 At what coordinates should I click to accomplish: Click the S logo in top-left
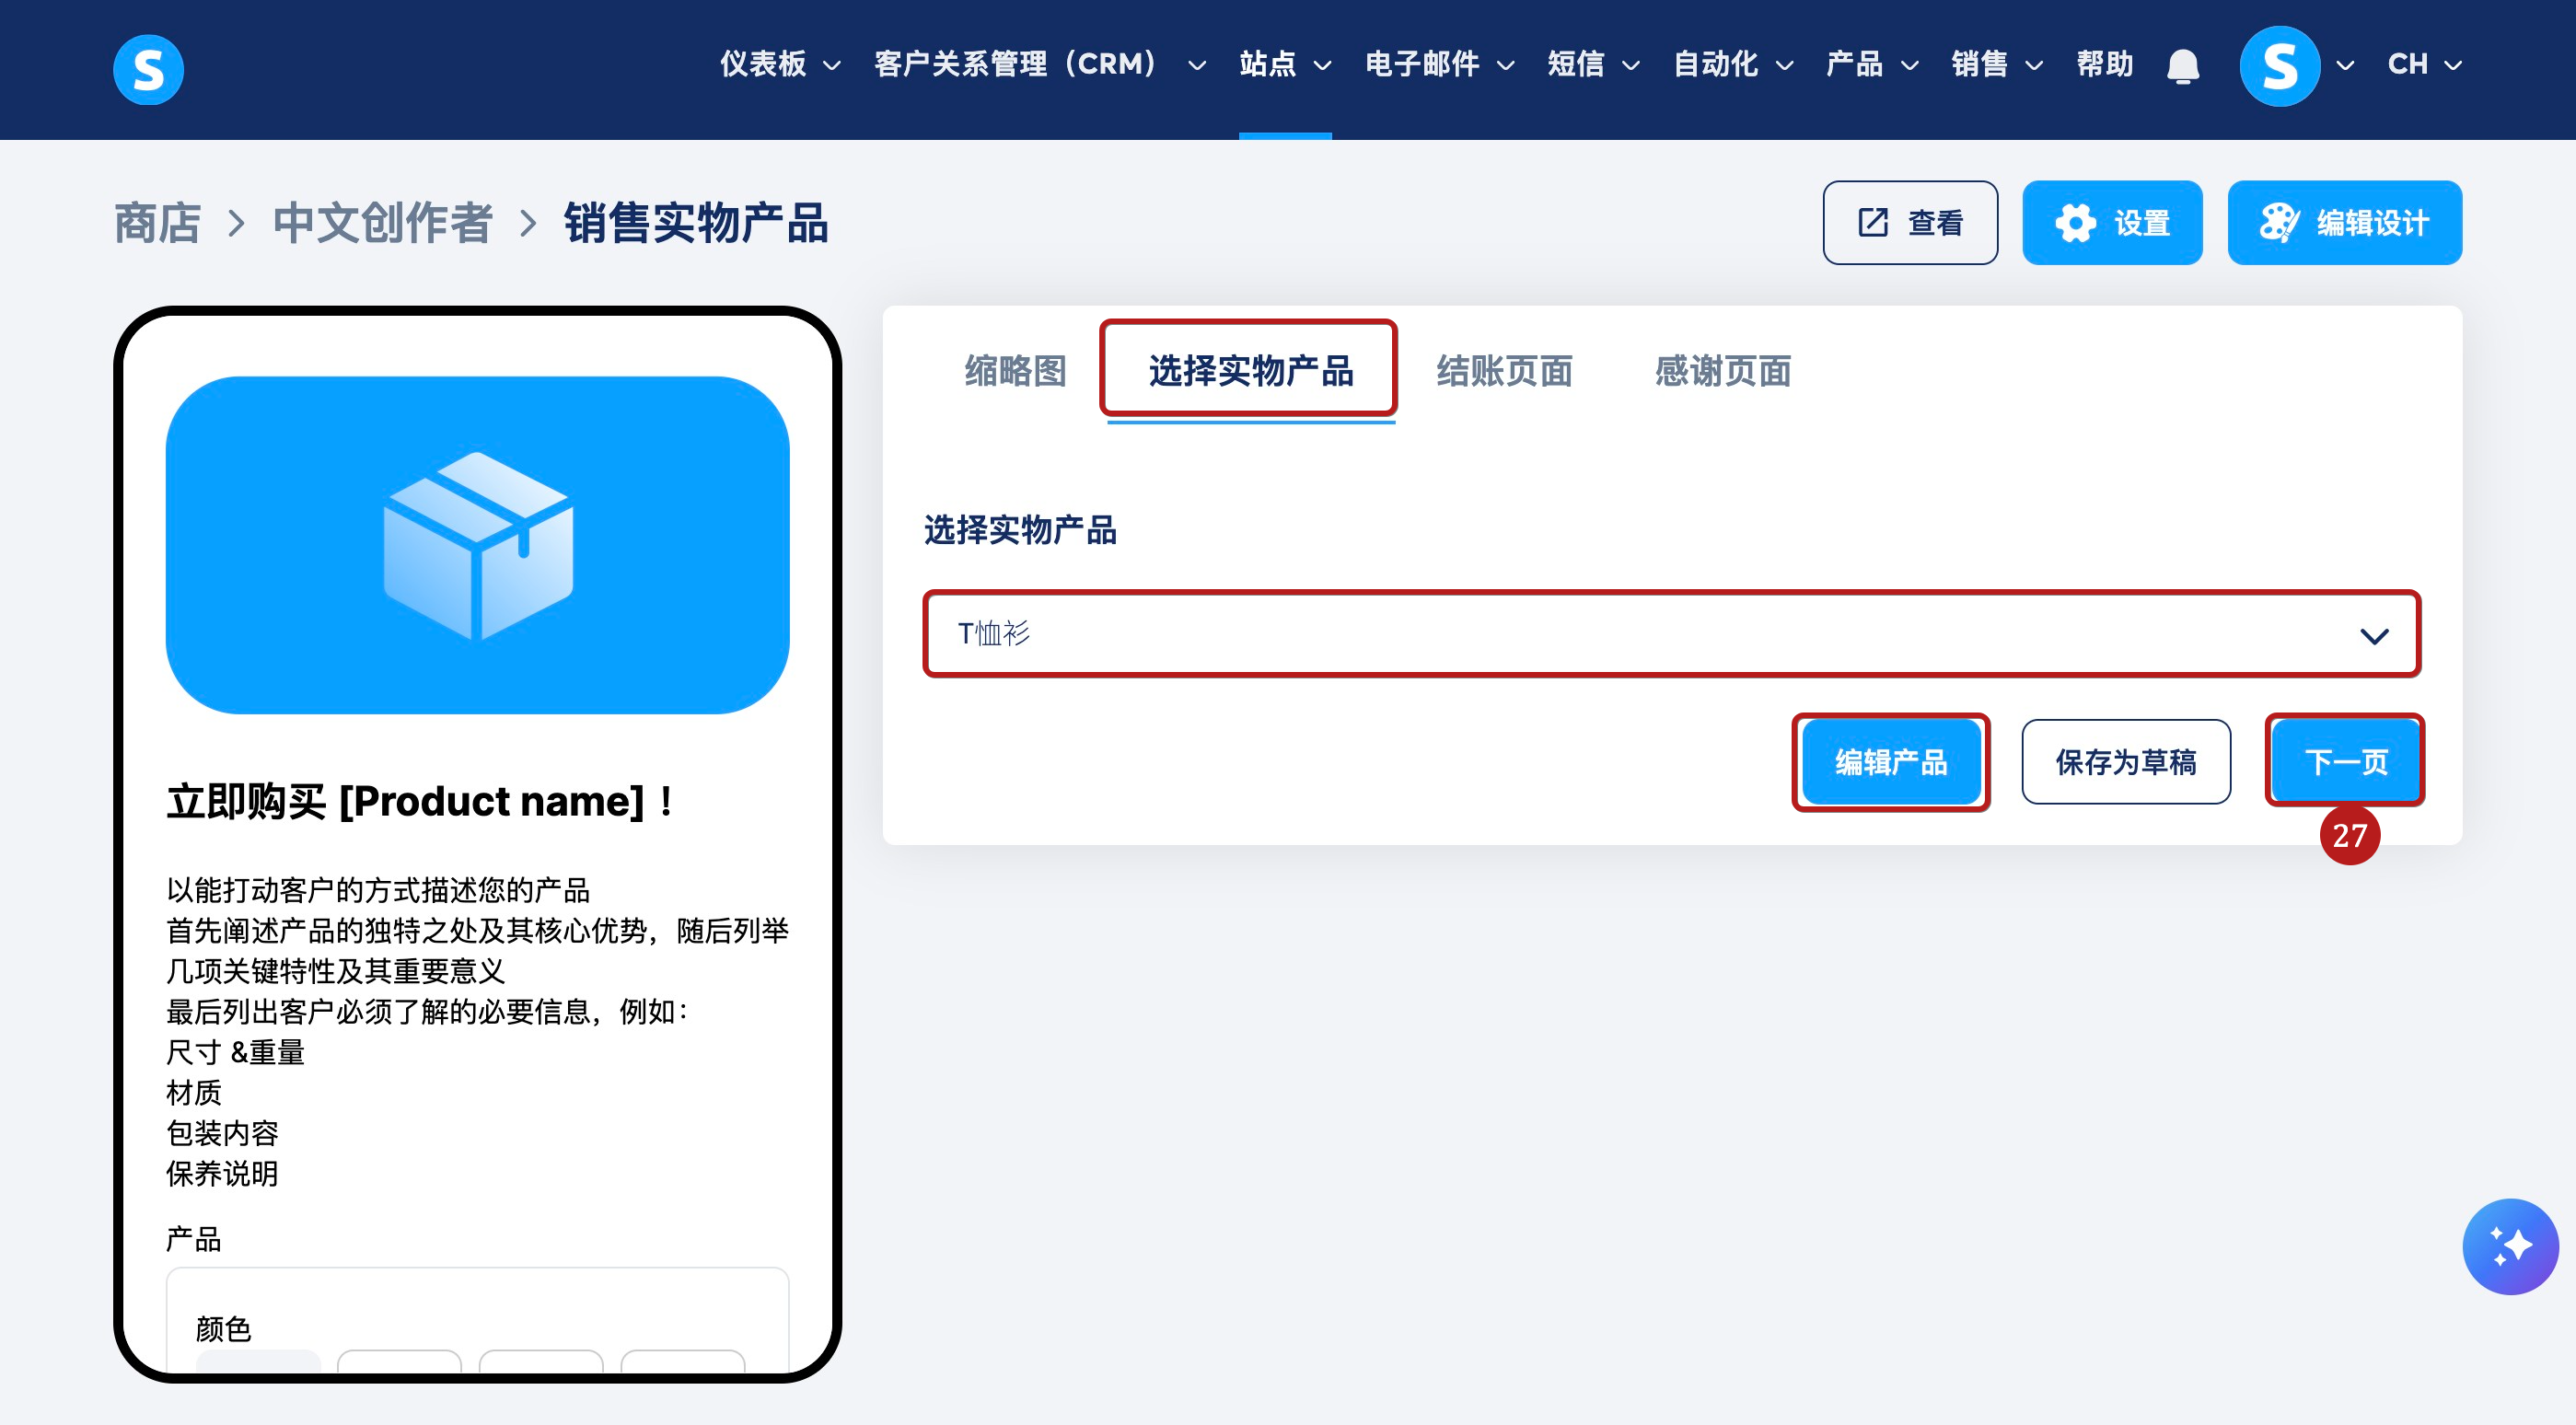148,69
